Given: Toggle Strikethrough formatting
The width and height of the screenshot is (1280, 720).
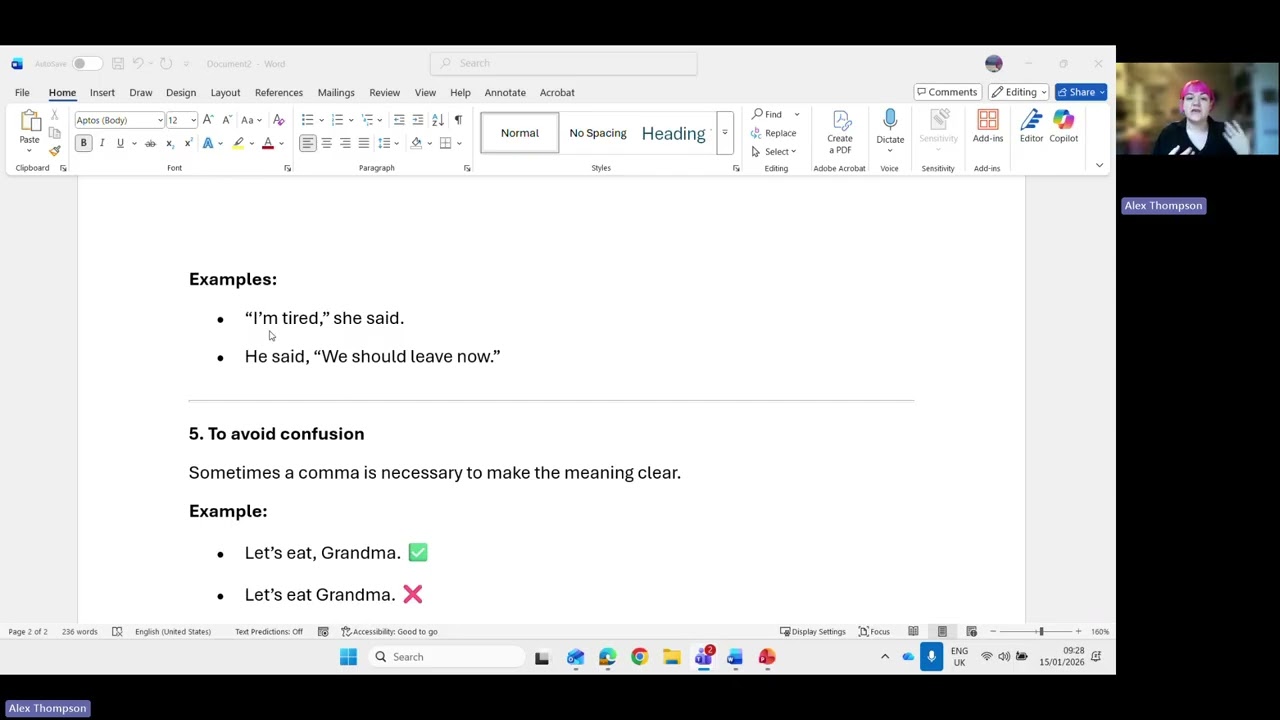Looking at the screenshot, I should tap(150, 143).
